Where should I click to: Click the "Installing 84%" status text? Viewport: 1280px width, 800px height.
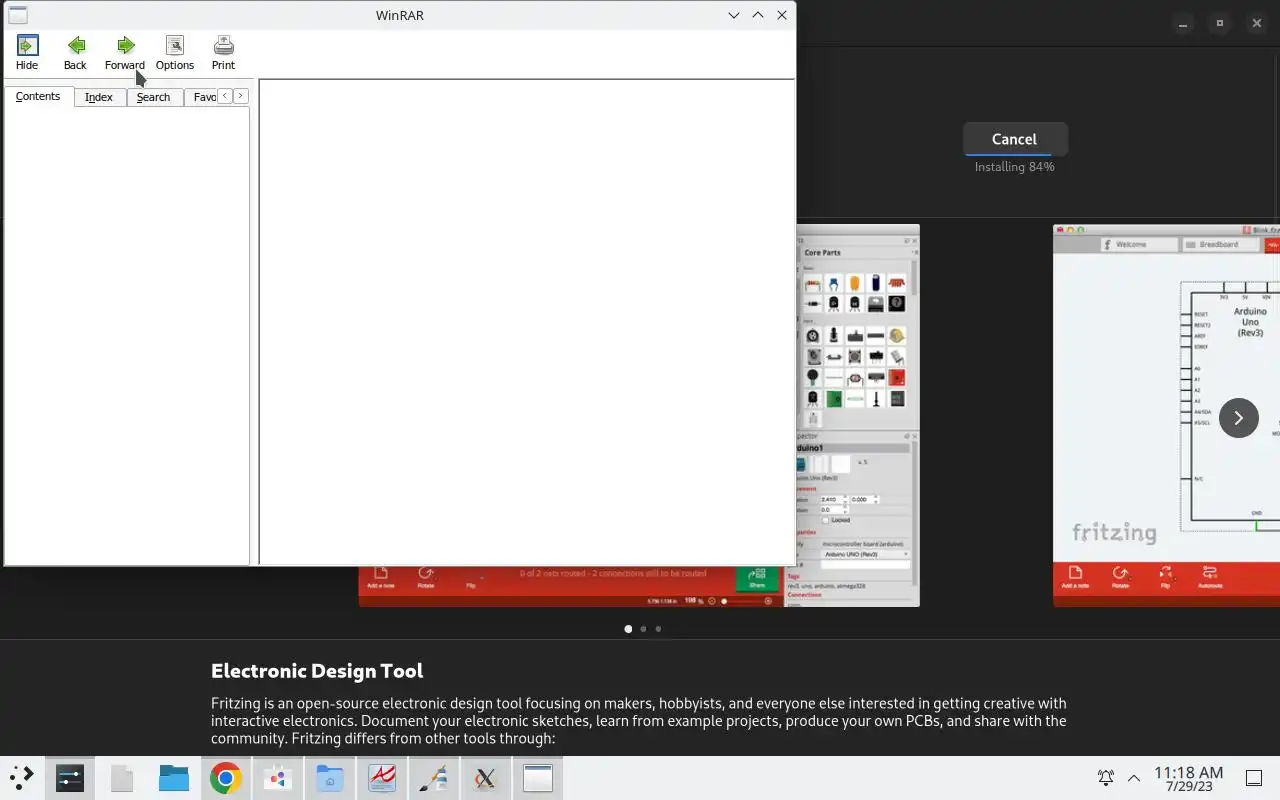(x=1015, y=167)
